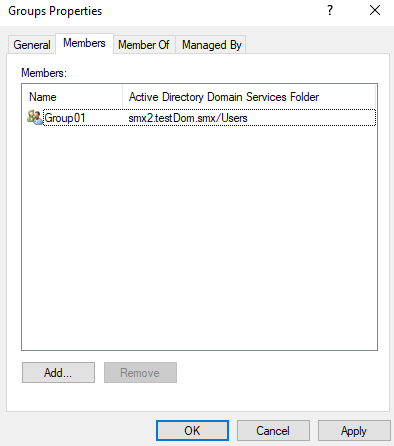The image size is (394, 446).
Task: Close the Groups Properties dialog
Action: (375, 10)
